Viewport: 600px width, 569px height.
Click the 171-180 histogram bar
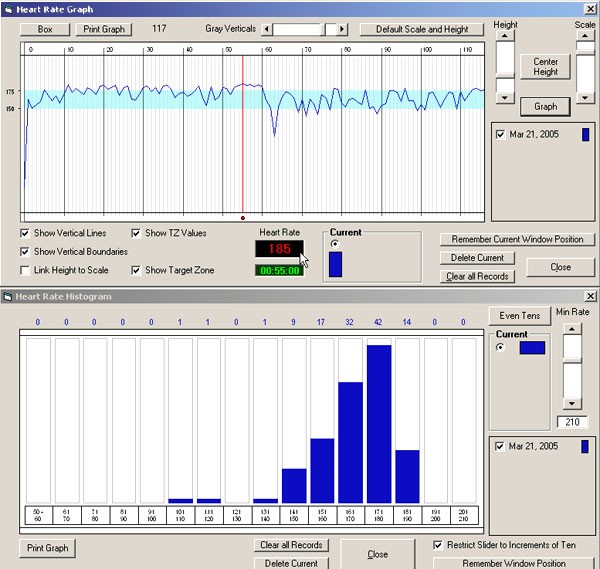379,424
